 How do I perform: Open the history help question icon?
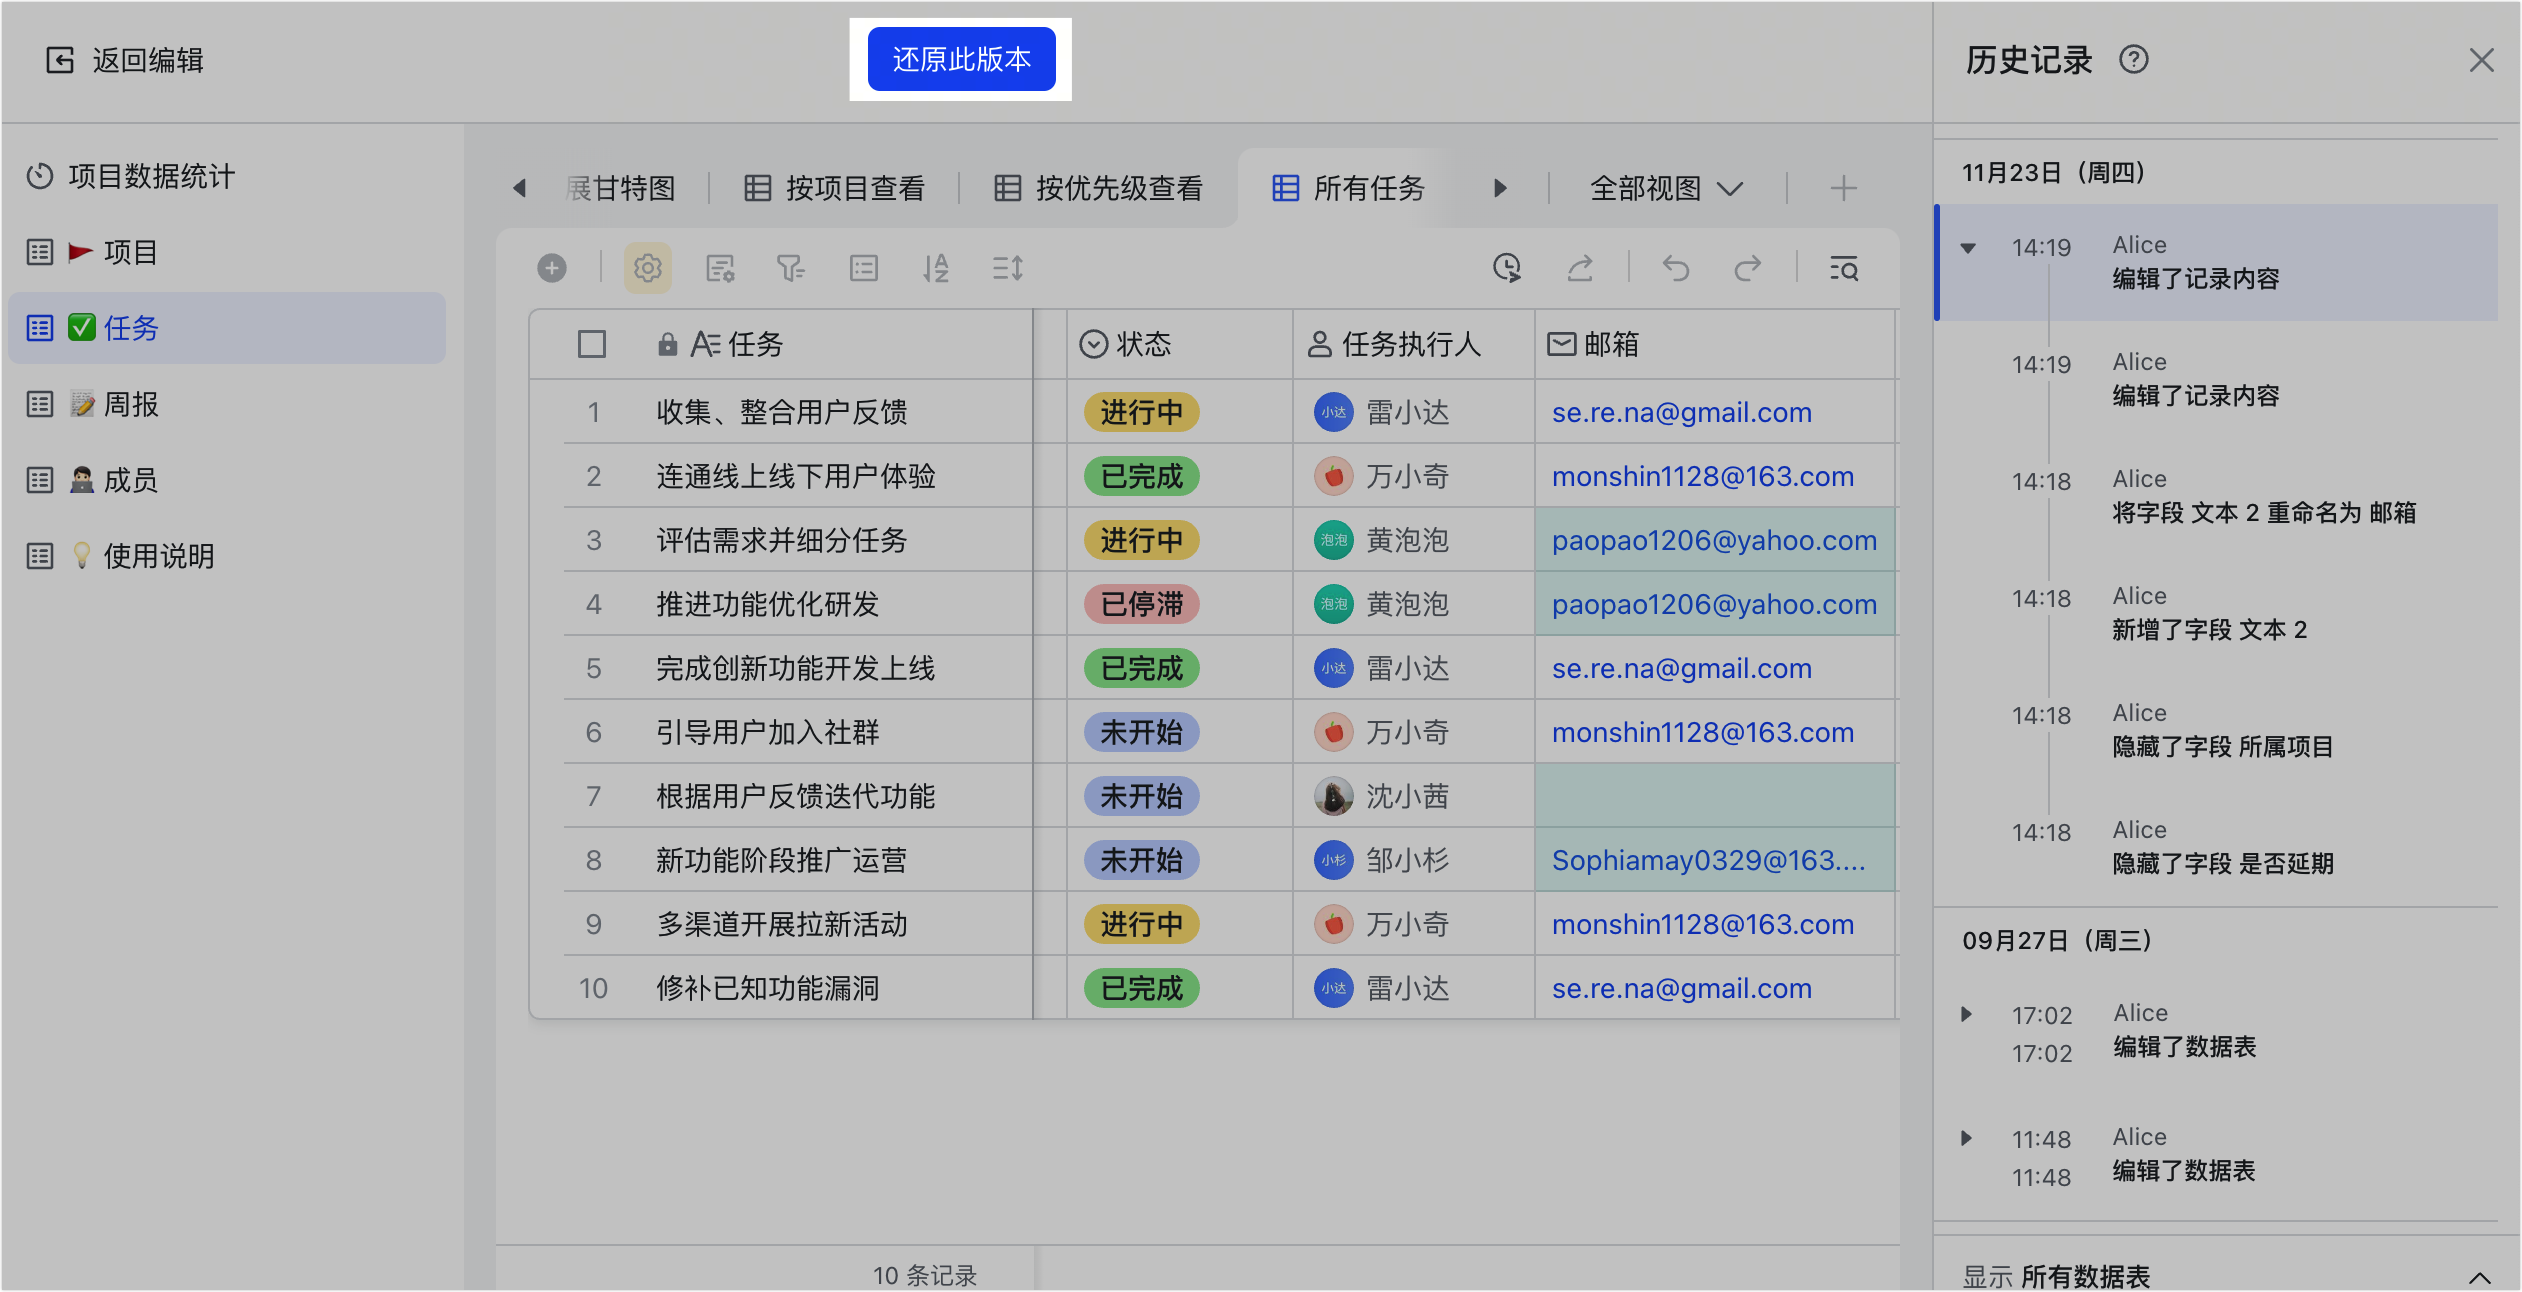tap(2133, 60)
